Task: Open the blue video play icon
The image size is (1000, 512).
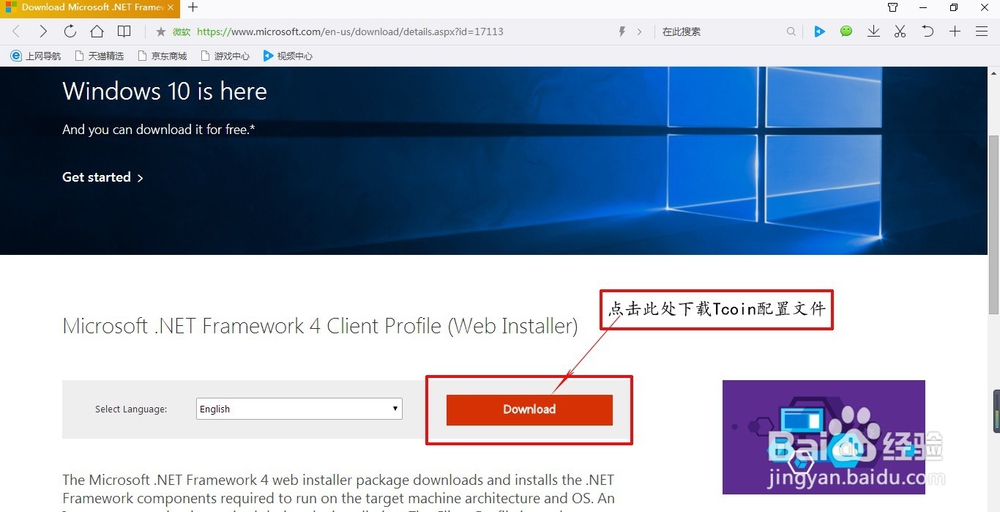Action: point(820,31)
